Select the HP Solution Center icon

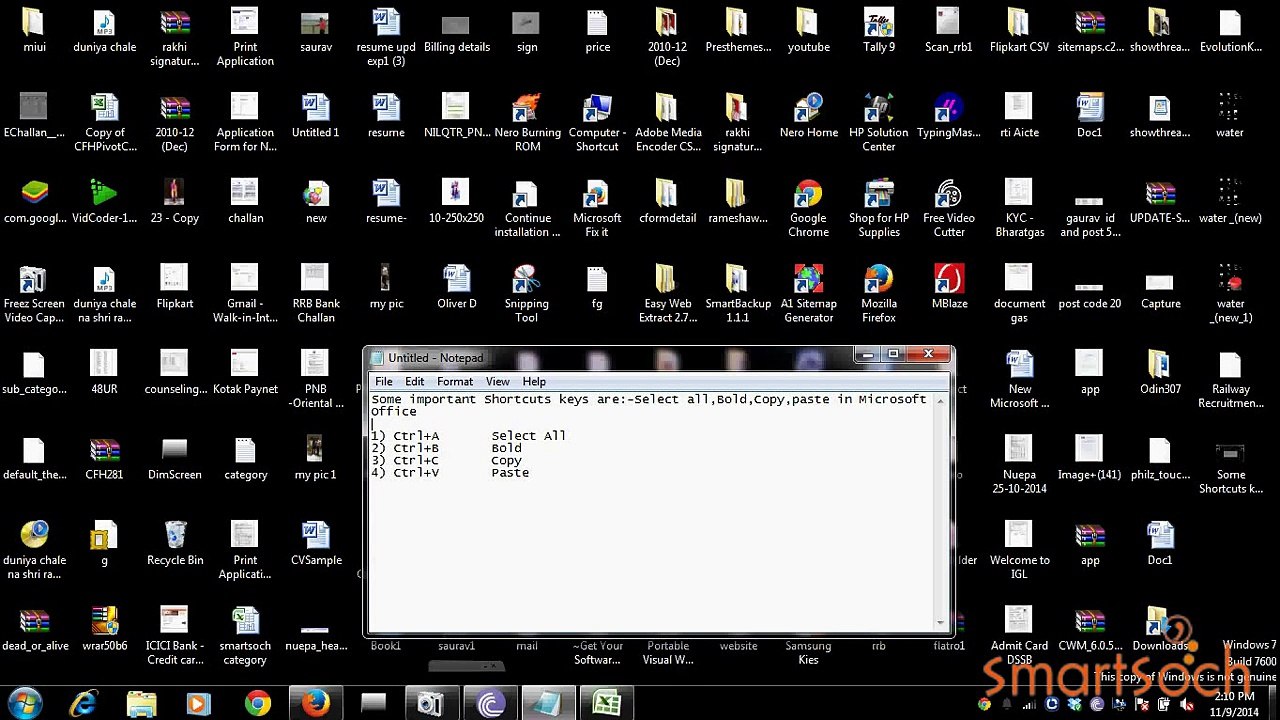(878, 123)
